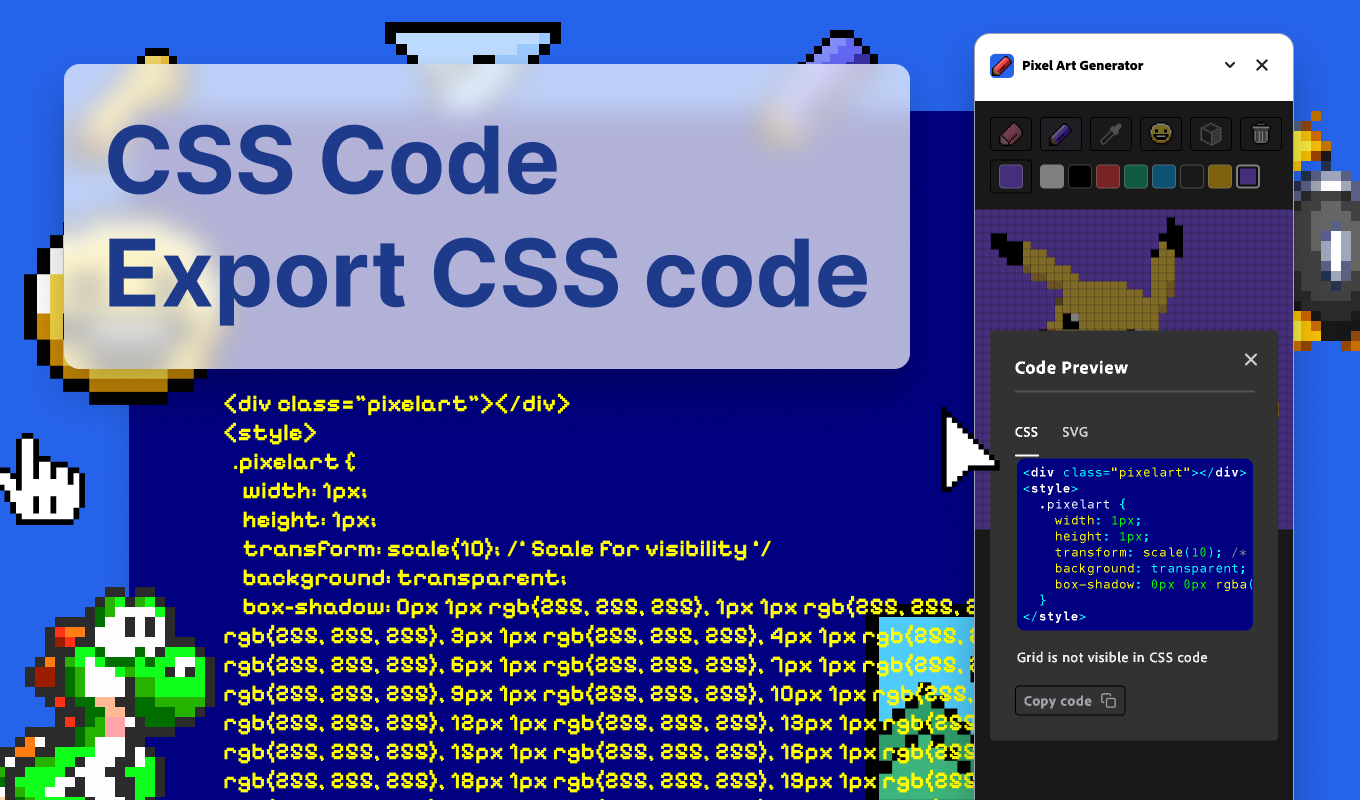Pick the Eyedropper tool
Screen dimensions: 1360x800
(x=1111, y=133)
